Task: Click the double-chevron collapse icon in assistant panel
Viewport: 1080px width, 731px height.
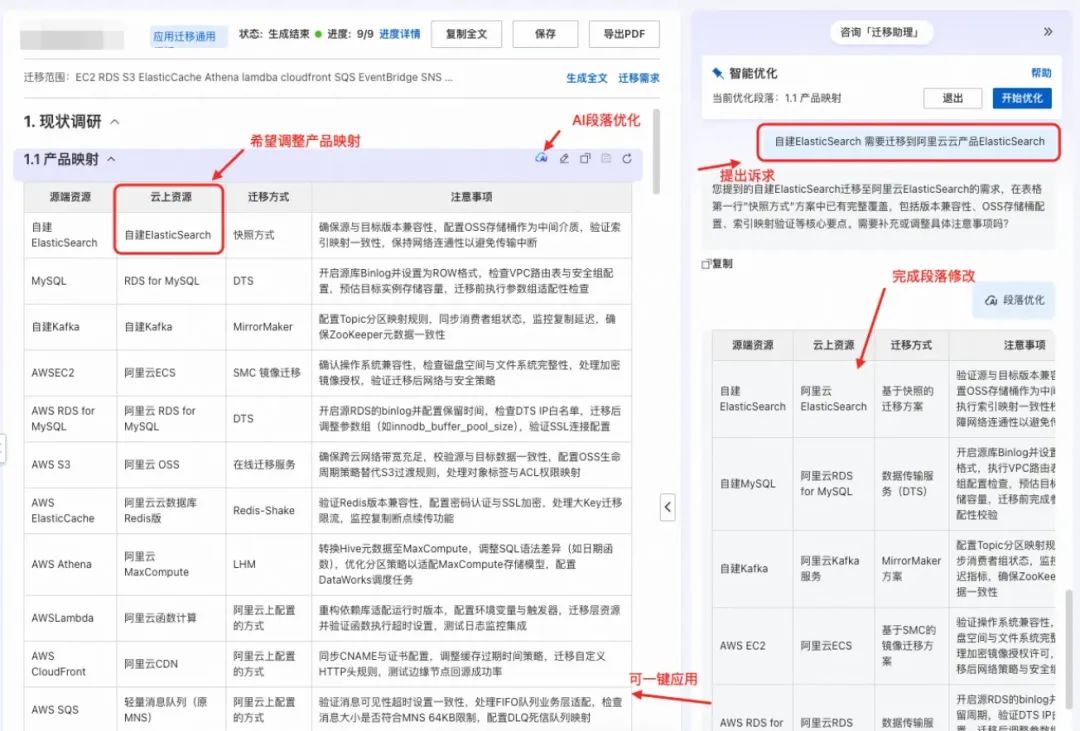Action: (x=1048, y=32)
